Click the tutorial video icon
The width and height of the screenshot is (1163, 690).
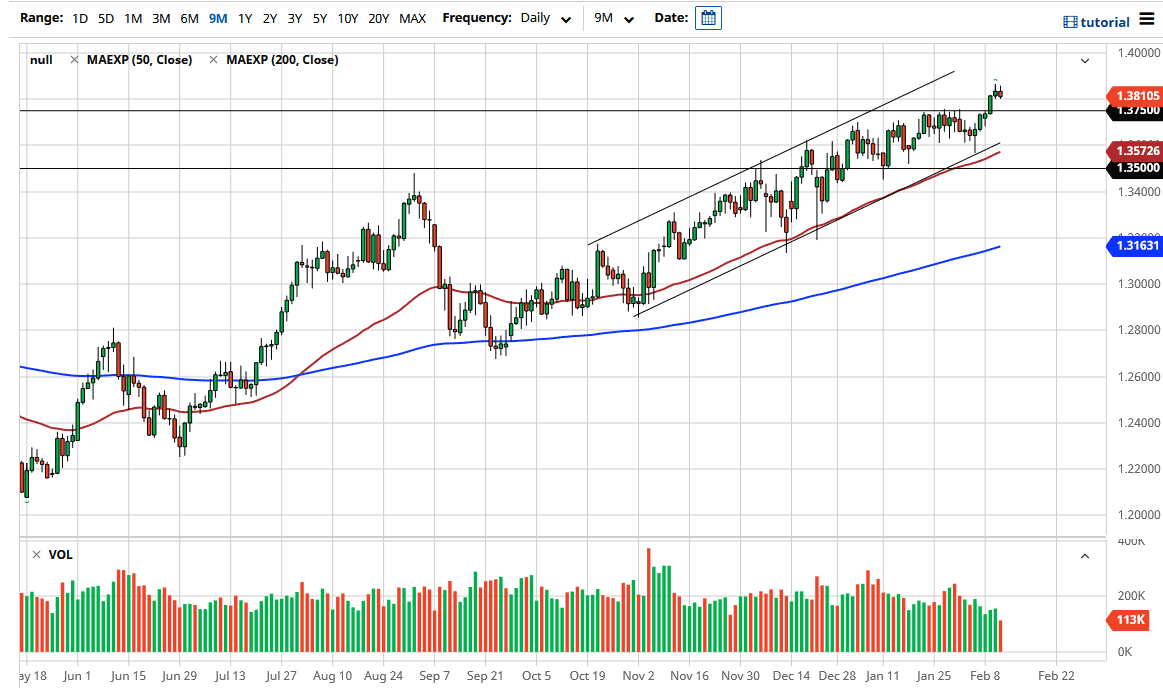coord(1069,21)
